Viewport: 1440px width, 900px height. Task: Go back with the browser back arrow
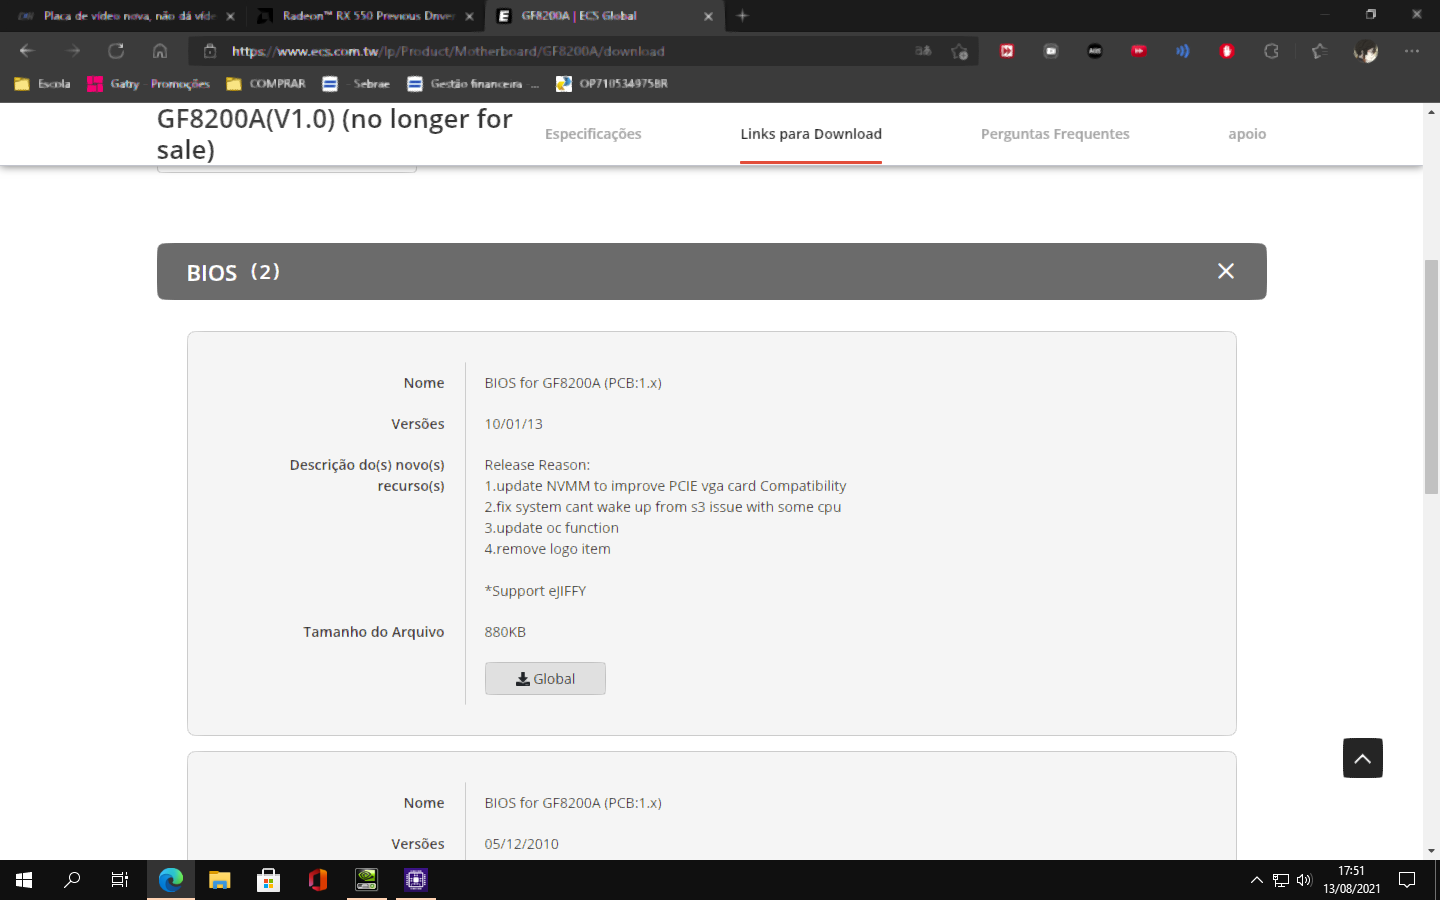pyautogui.click(x=27, y=51)
